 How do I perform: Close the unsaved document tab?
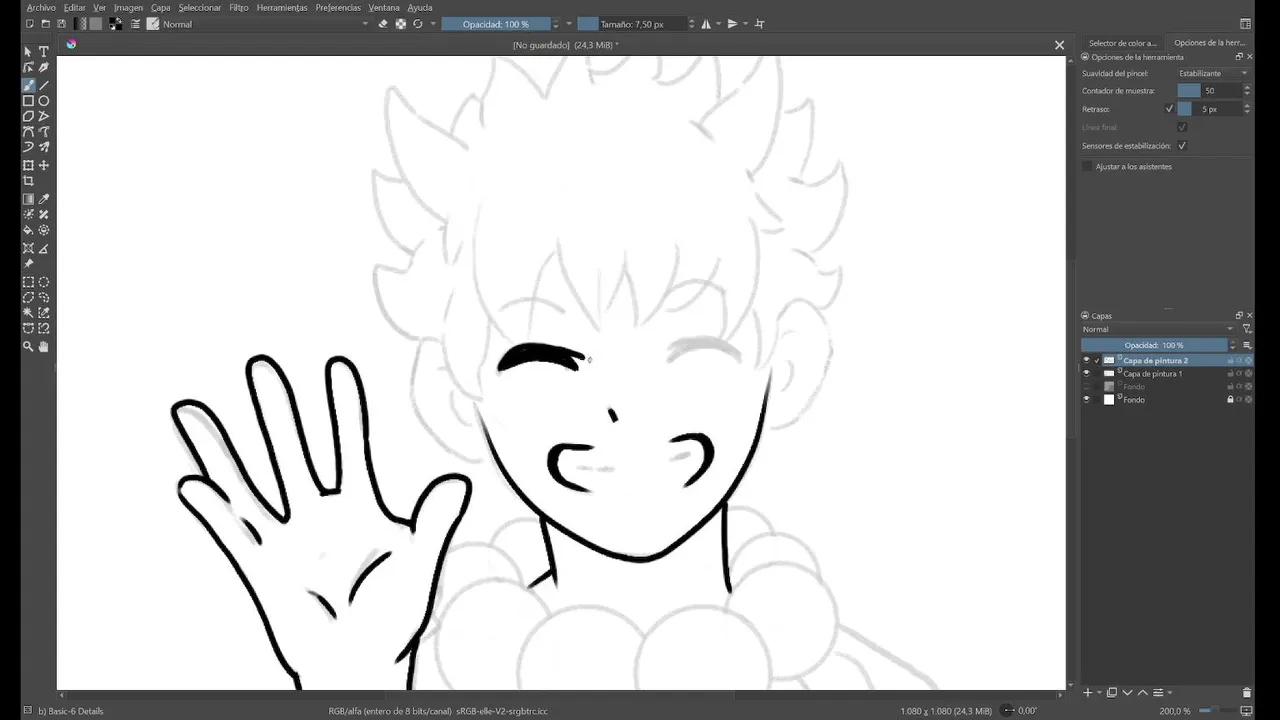point(1059,45)
